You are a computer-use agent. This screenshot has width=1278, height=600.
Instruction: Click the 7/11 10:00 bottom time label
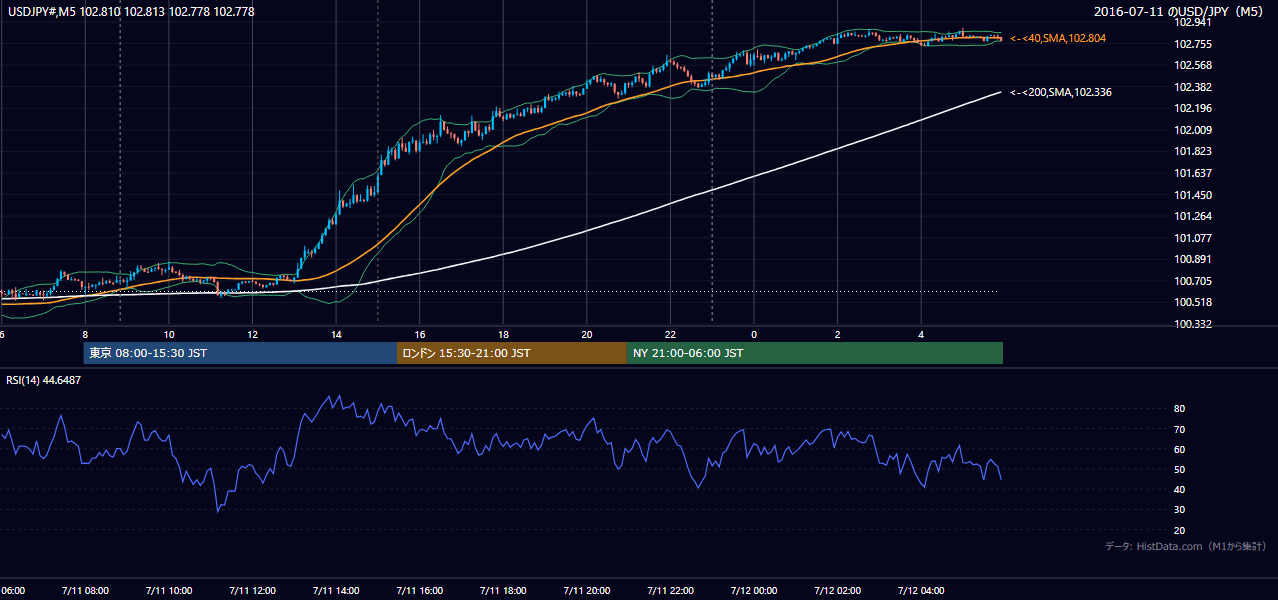169,590
